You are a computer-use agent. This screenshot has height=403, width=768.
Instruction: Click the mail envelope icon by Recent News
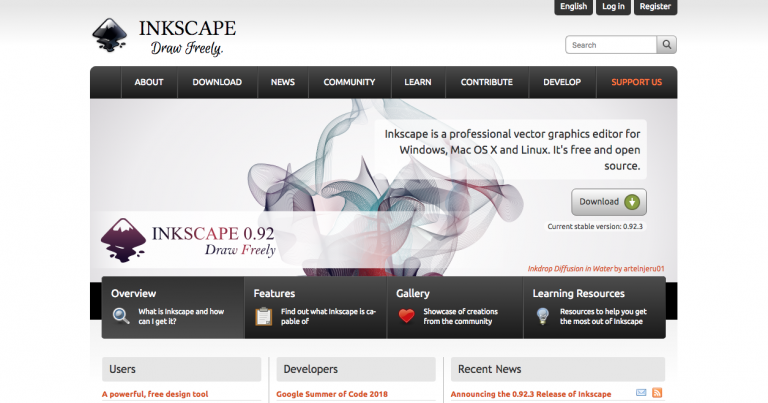[641, 393]
